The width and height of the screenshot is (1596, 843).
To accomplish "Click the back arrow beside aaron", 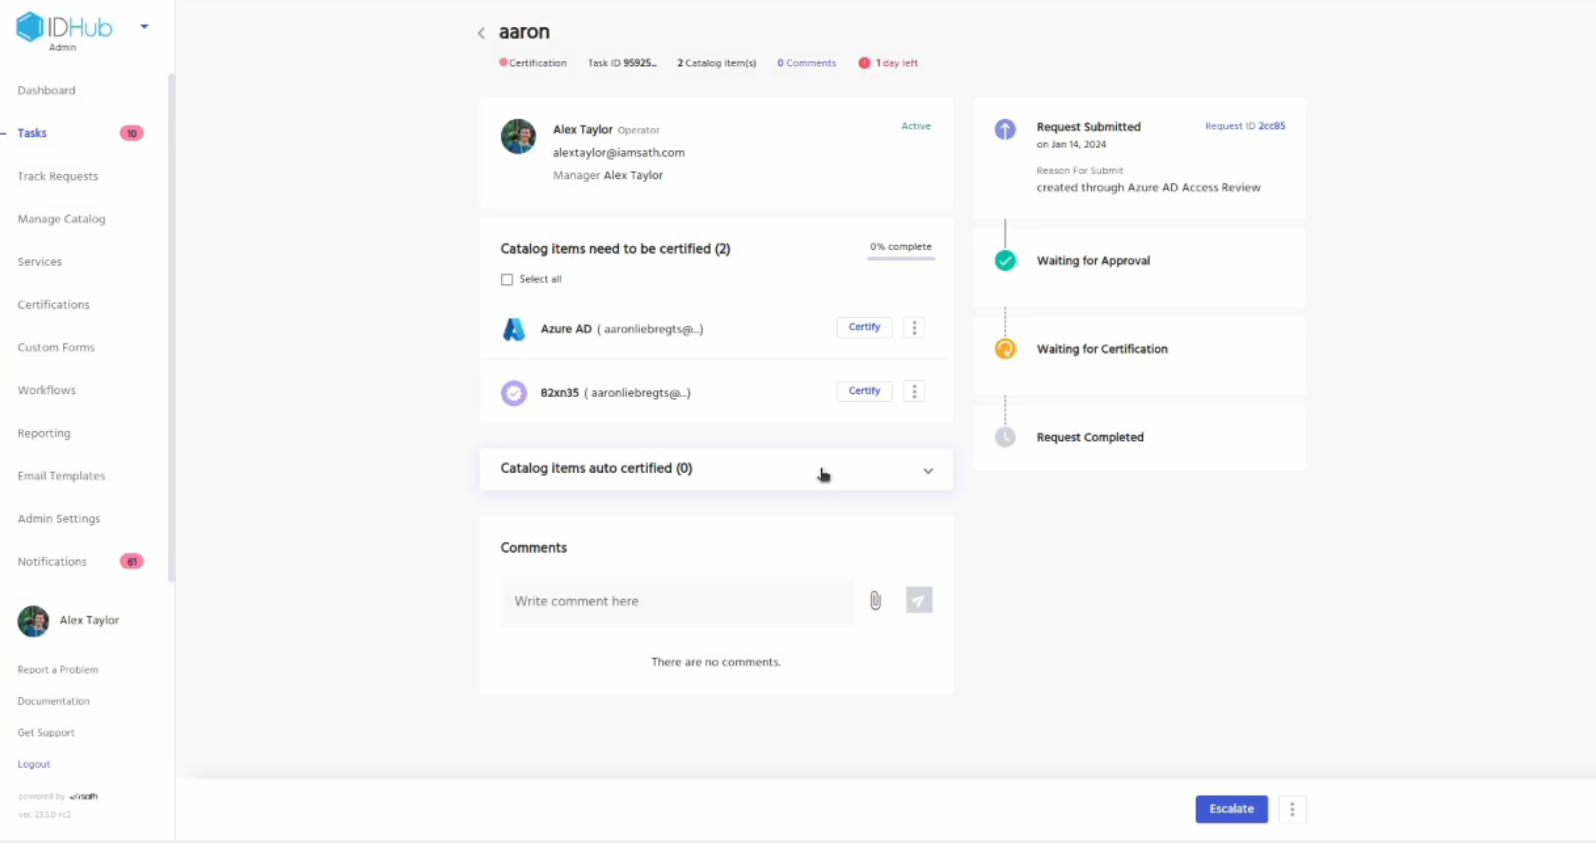I will (x=481, y=33).
